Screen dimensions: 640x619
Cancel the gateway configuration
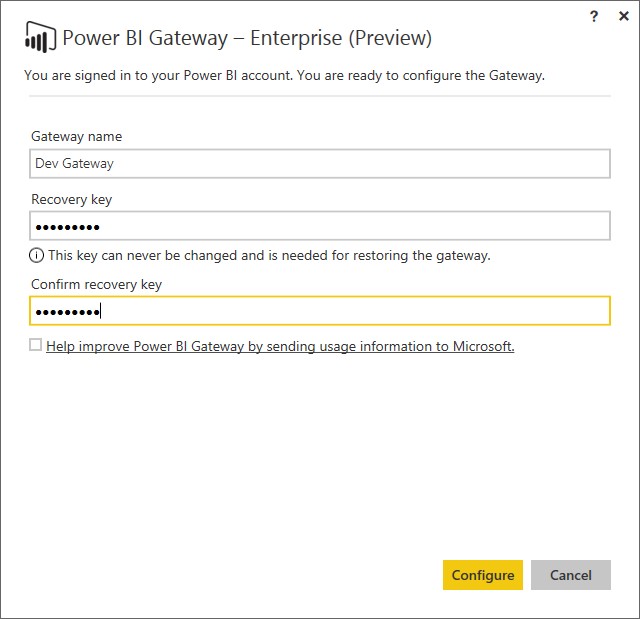571,575
